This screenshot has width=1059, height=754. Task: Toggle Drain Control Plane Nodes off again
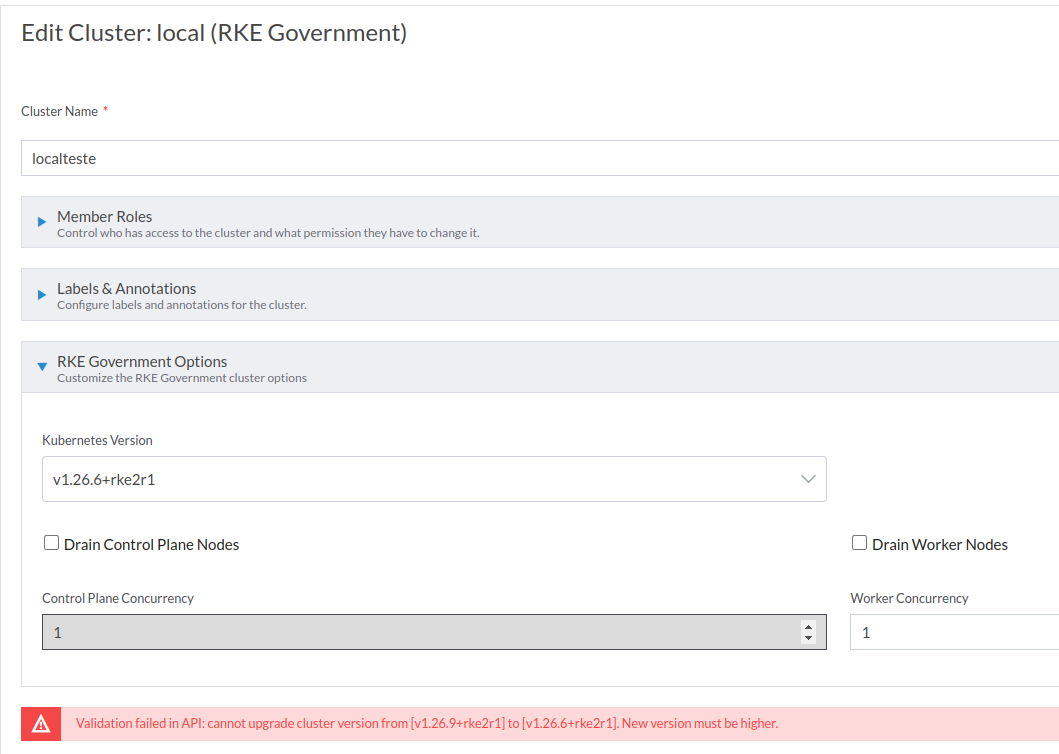[x=51, y=542]
